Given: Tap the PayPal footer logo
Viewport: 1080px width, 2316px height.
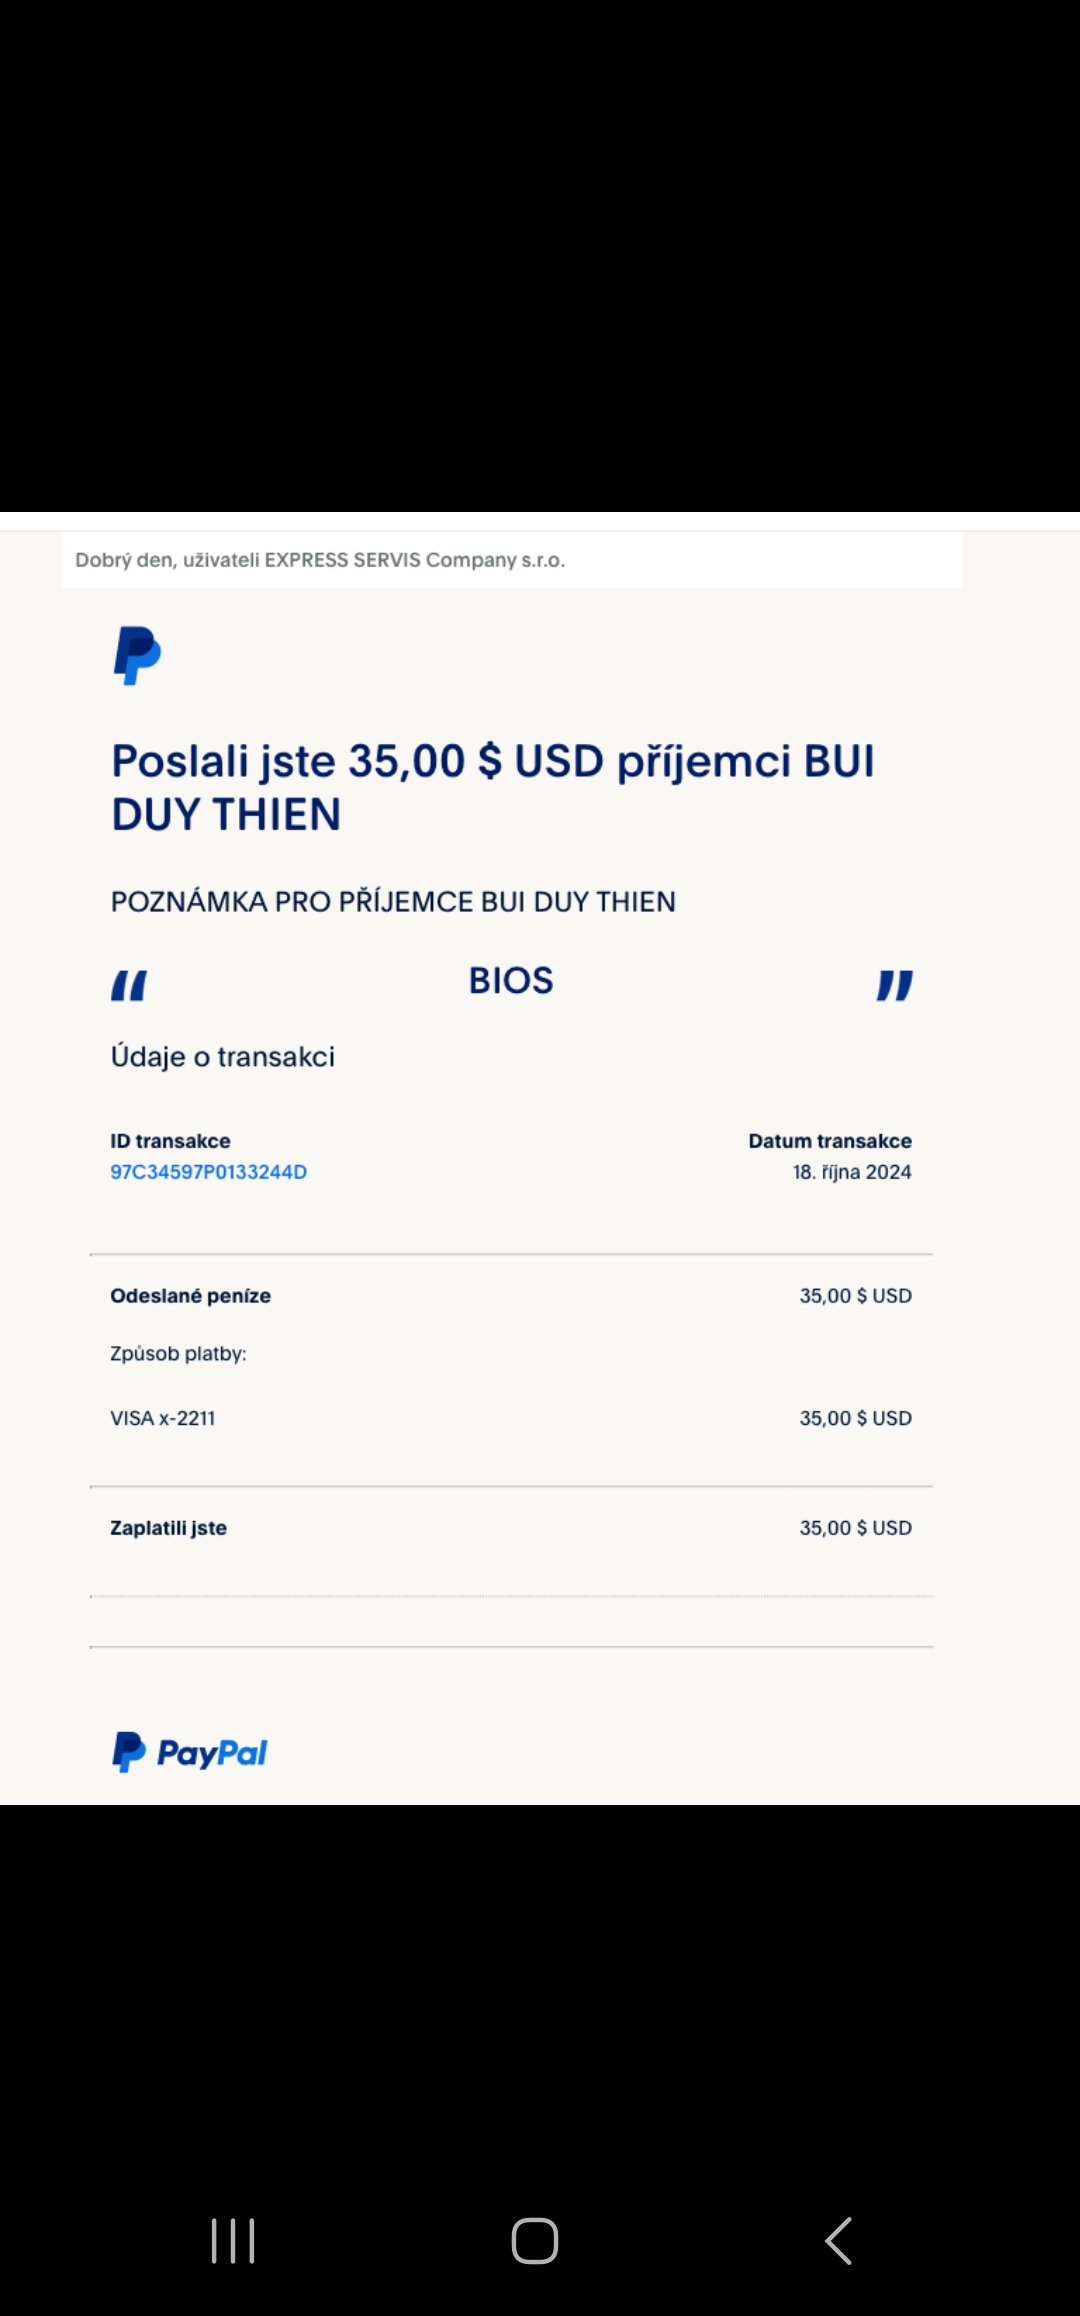Looking at the screenshot, I should tap(189, 1752).
